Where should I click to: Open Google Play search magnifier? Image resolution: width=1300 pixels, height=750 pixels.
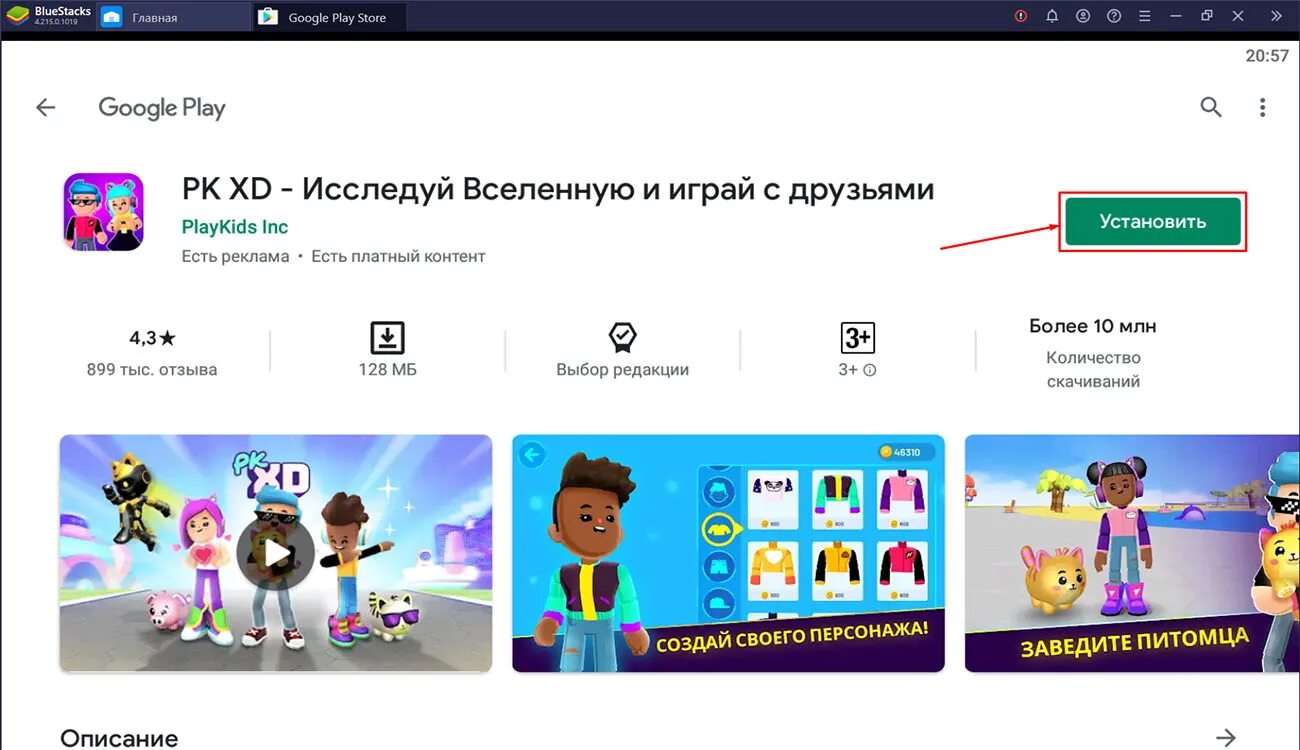coord(1211,107)
